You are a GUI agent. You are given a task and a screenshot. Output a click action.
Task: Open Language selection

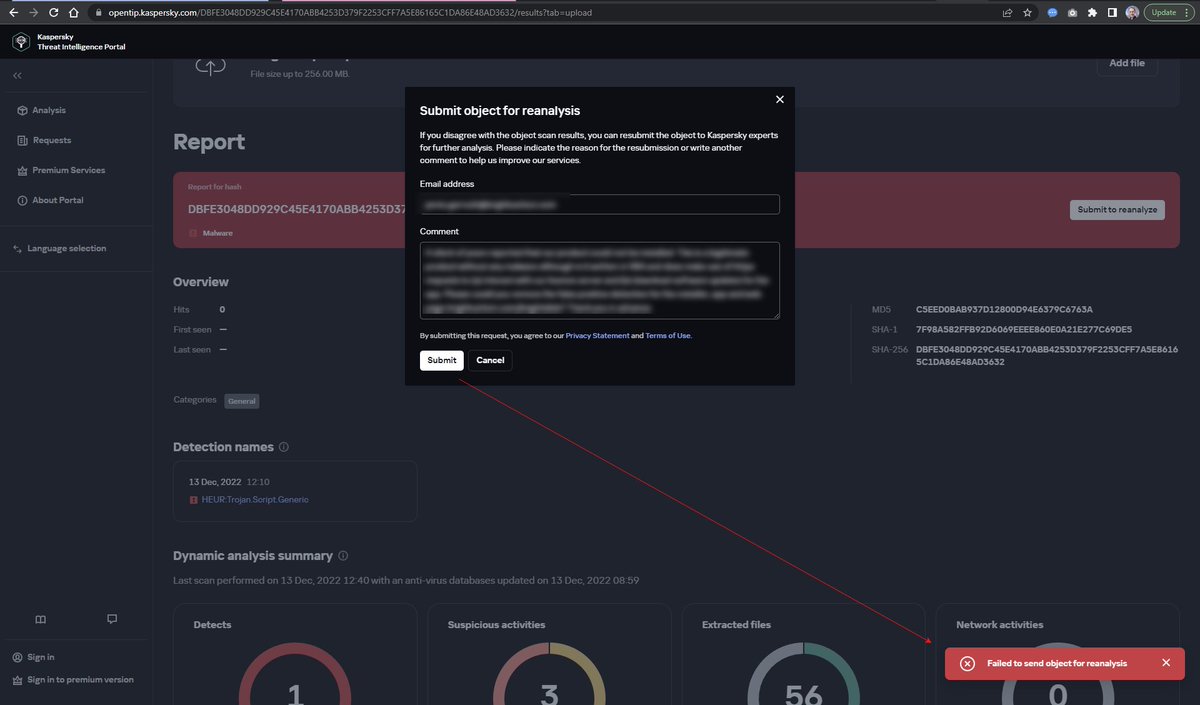(x=66, y=248)
